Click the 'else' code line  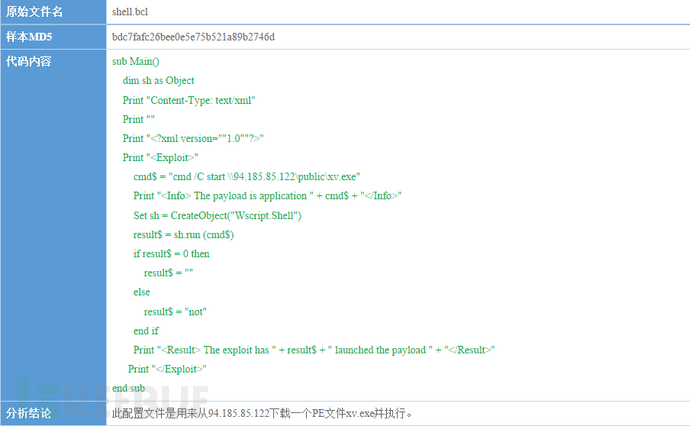142,292
